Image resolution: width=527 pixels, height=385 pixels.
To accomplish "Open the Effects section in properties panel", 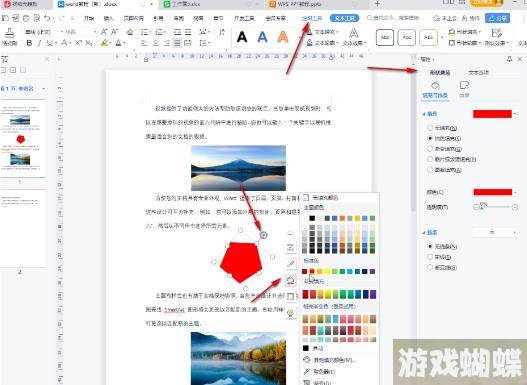I will [x=464, y=89].
